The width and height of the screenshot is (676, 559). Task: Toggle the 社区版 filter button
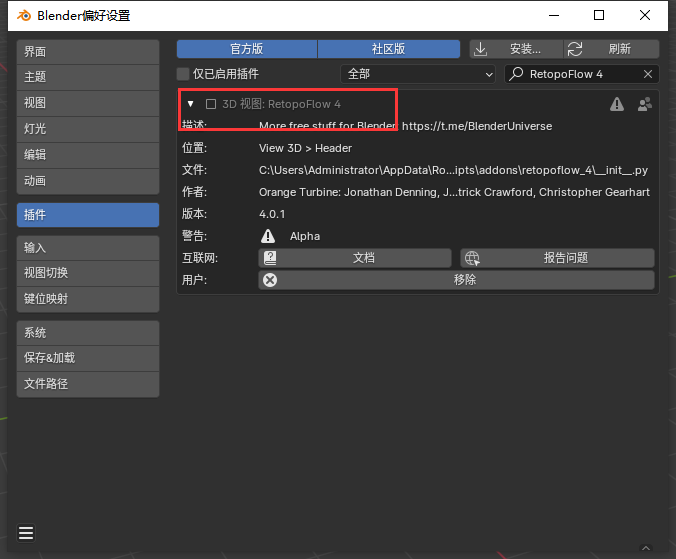389,49
